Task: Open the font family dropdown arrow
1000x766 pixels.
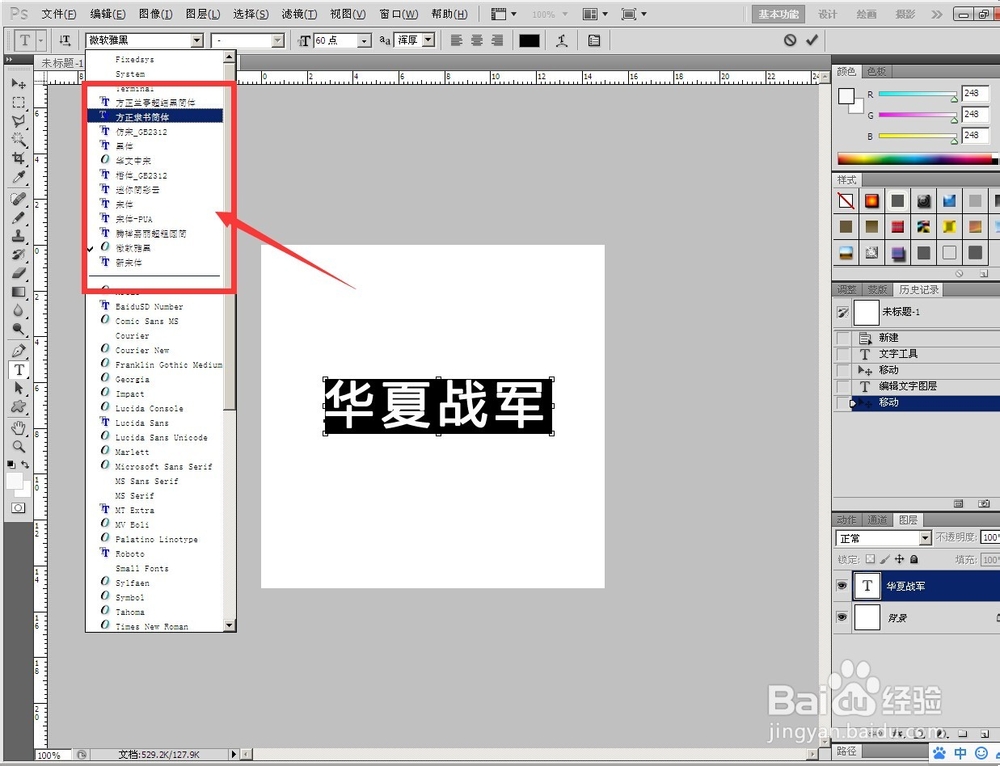Action: click(x=197, y=40)
